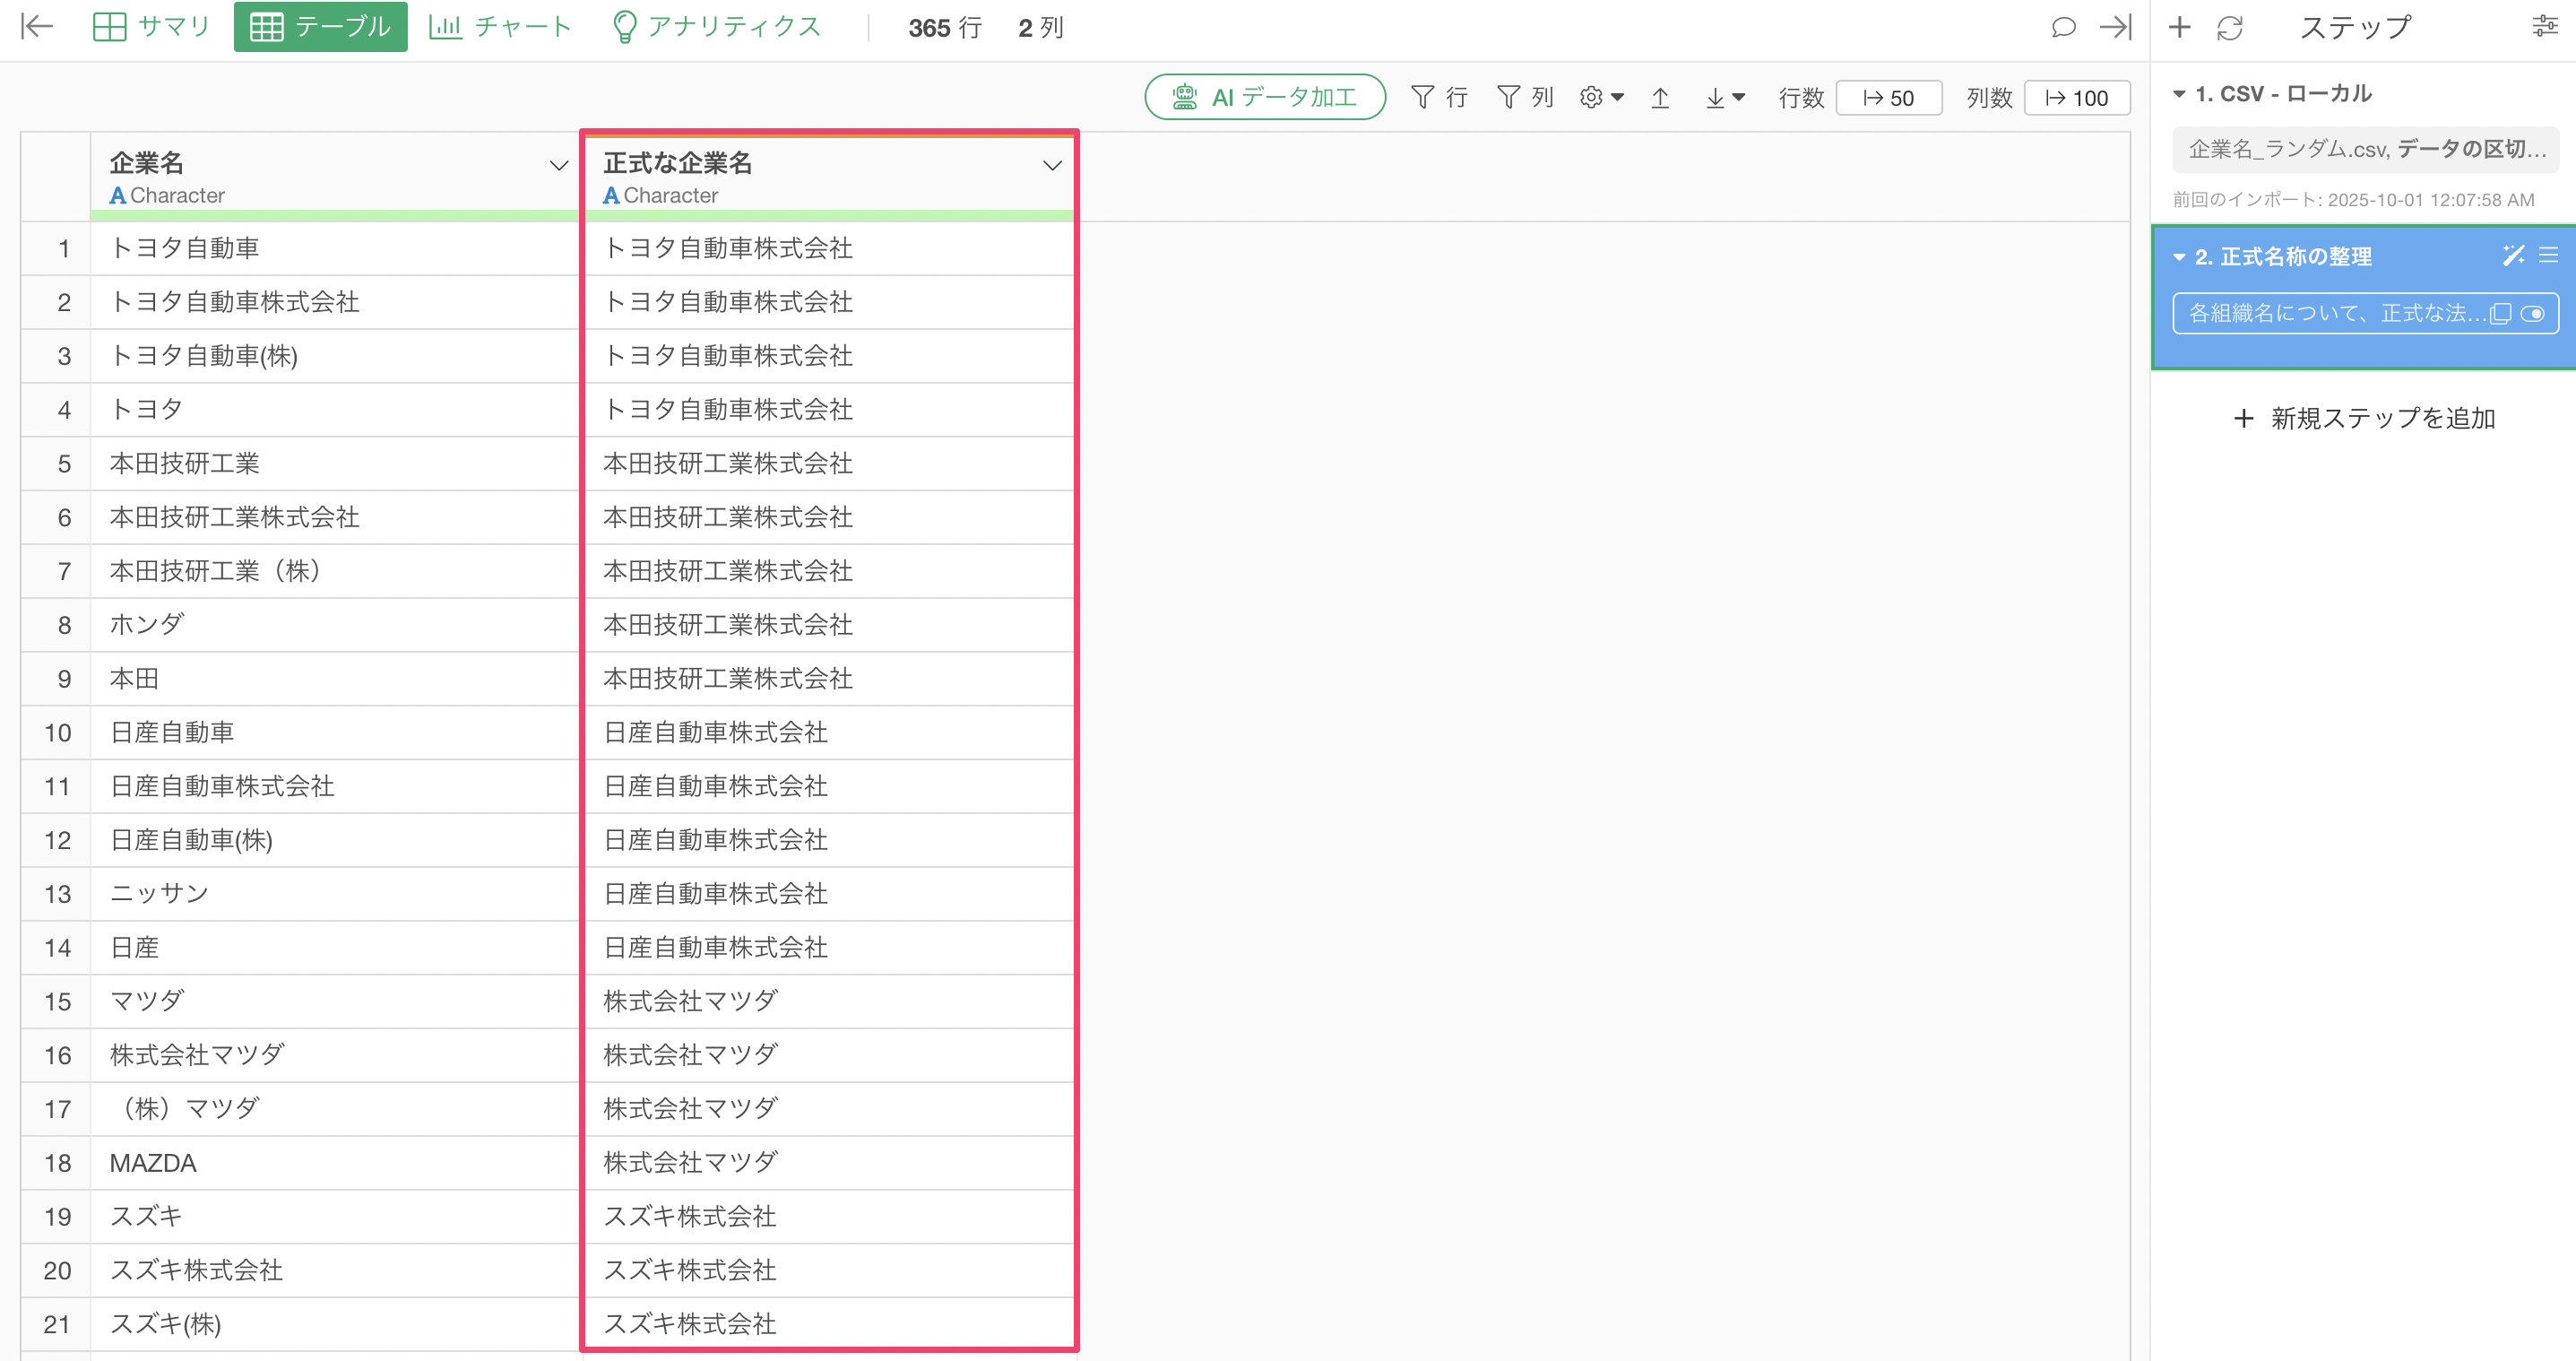
Task: Click the magic wand icon on step 2
Action: point(2512,256)
